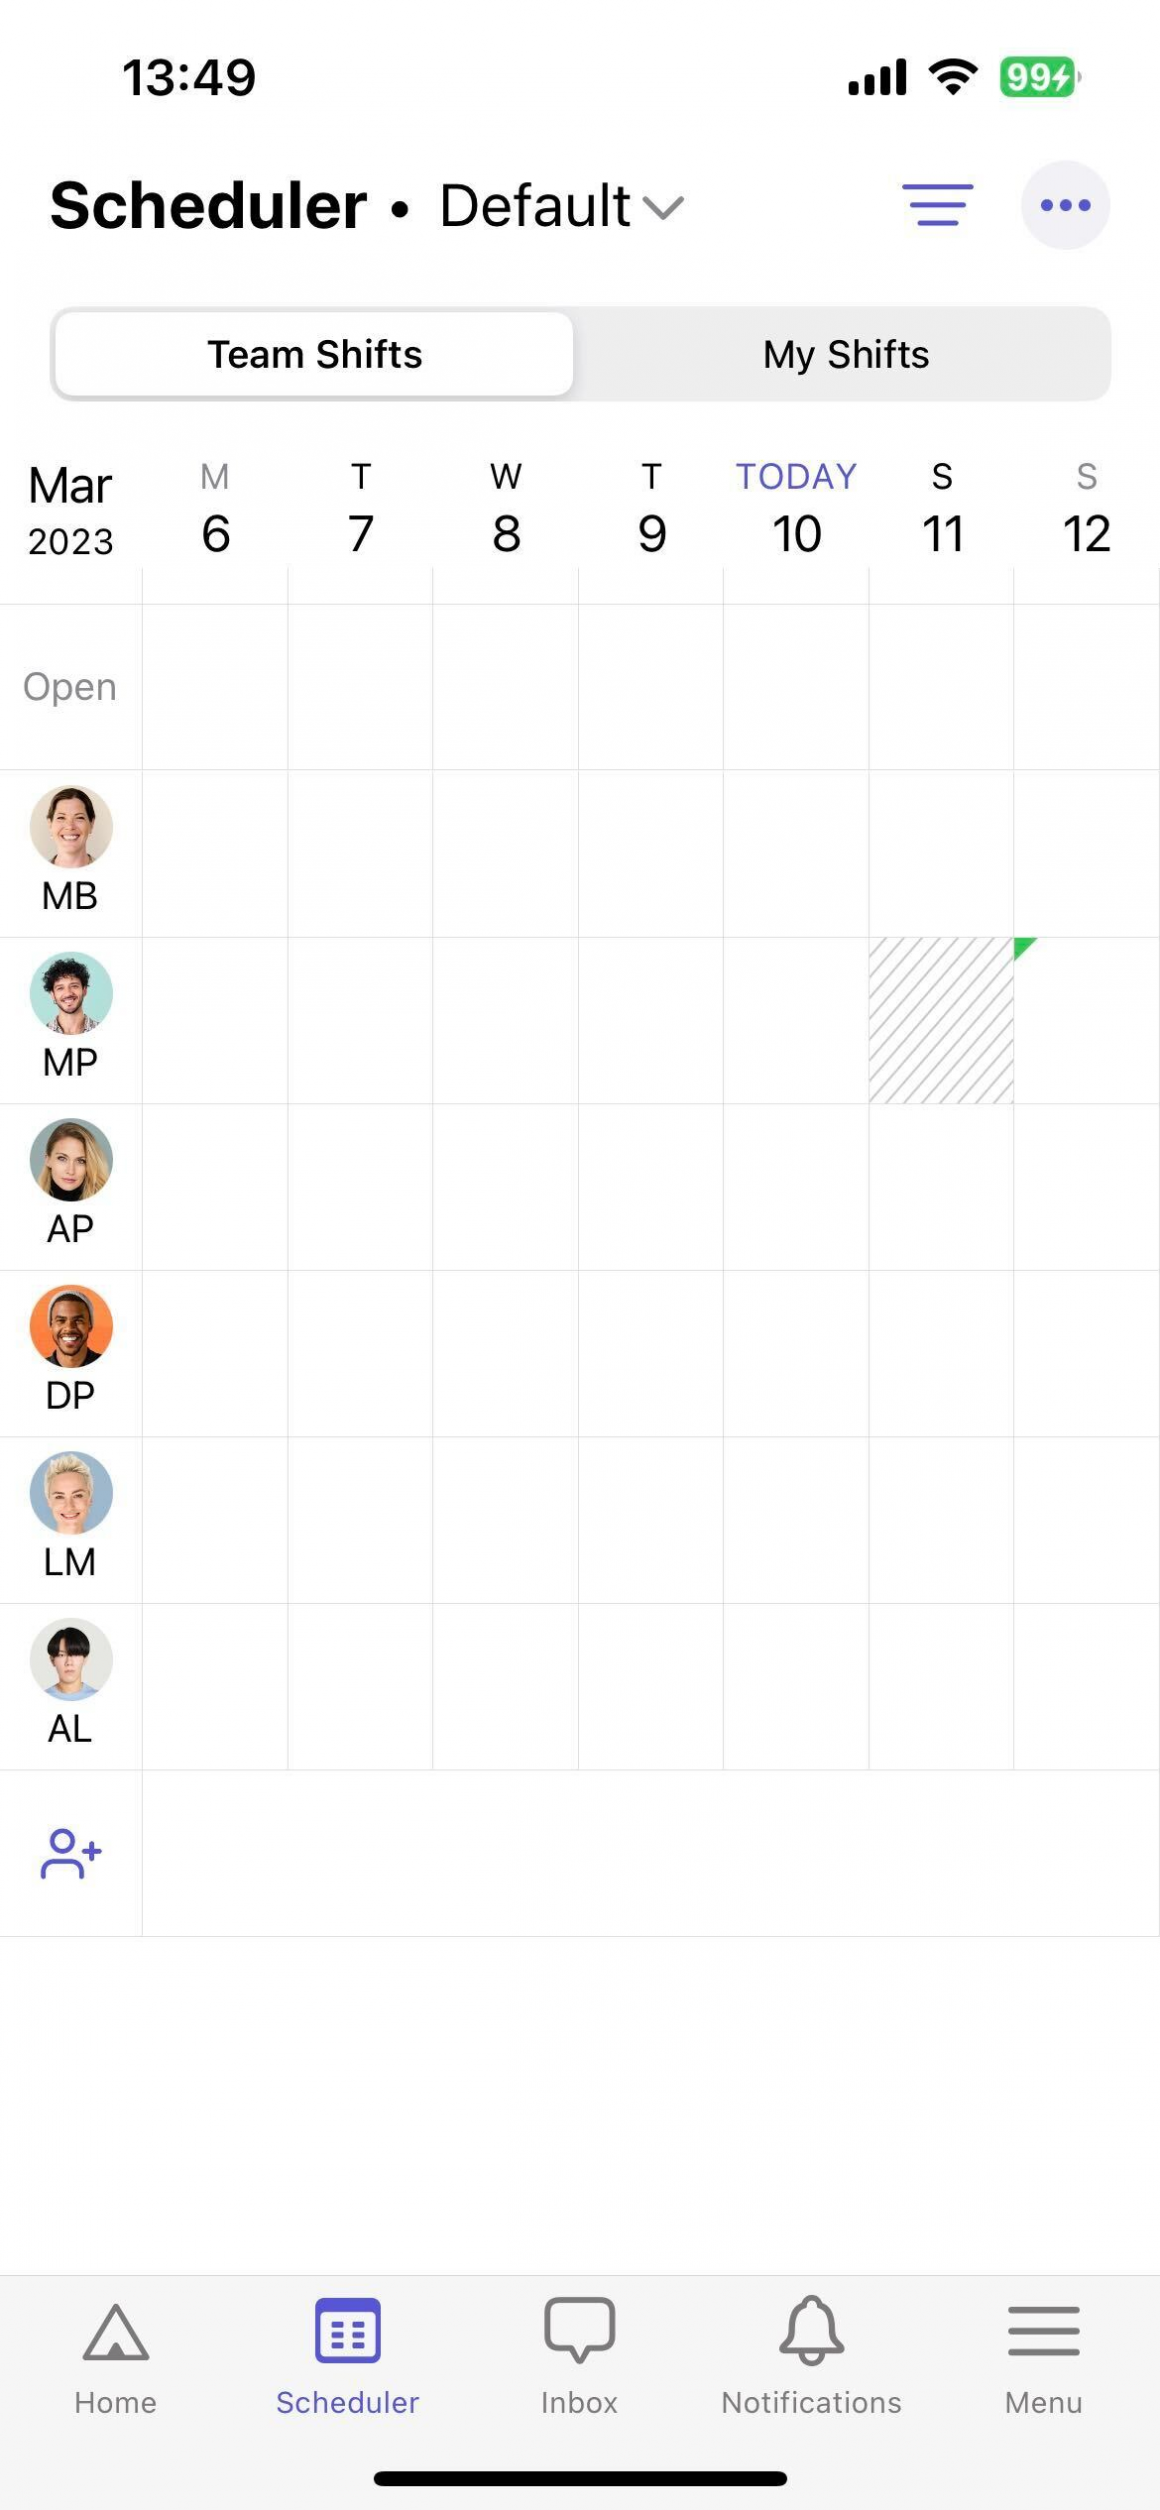Viewport: 1160px width, 2510px height.
Task: Open the hamburger Menu icon
Action: click(x=1043, y=2333)
